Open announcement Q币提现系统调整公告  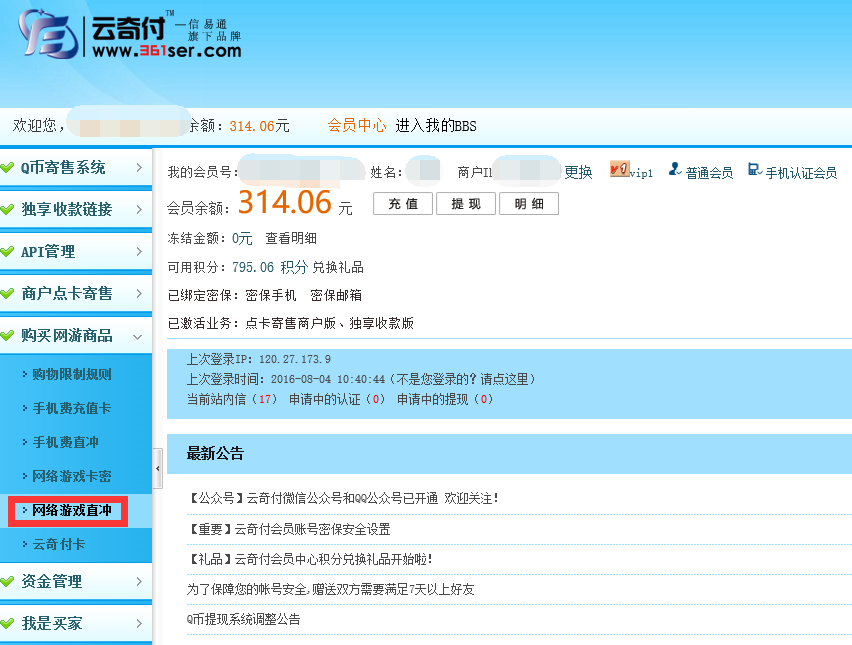pos(243,619)
